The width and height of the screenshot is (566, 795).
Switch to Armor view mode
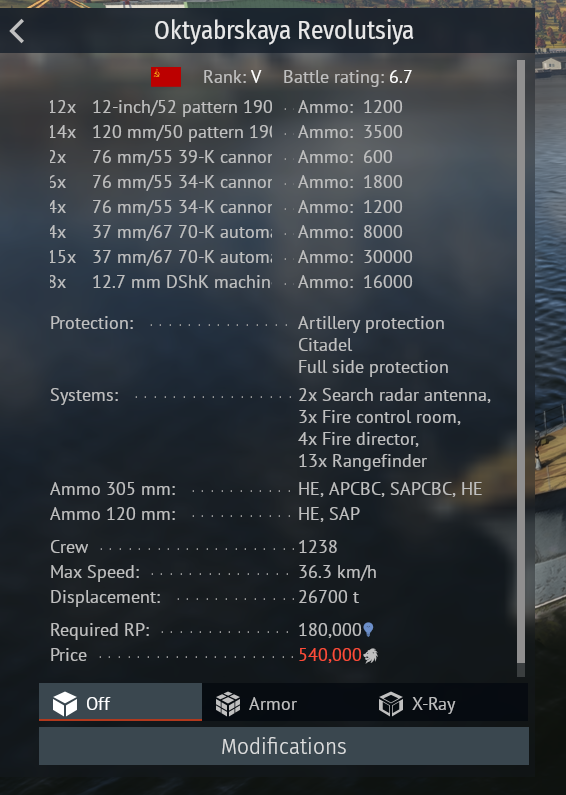(x=283, y=702)
